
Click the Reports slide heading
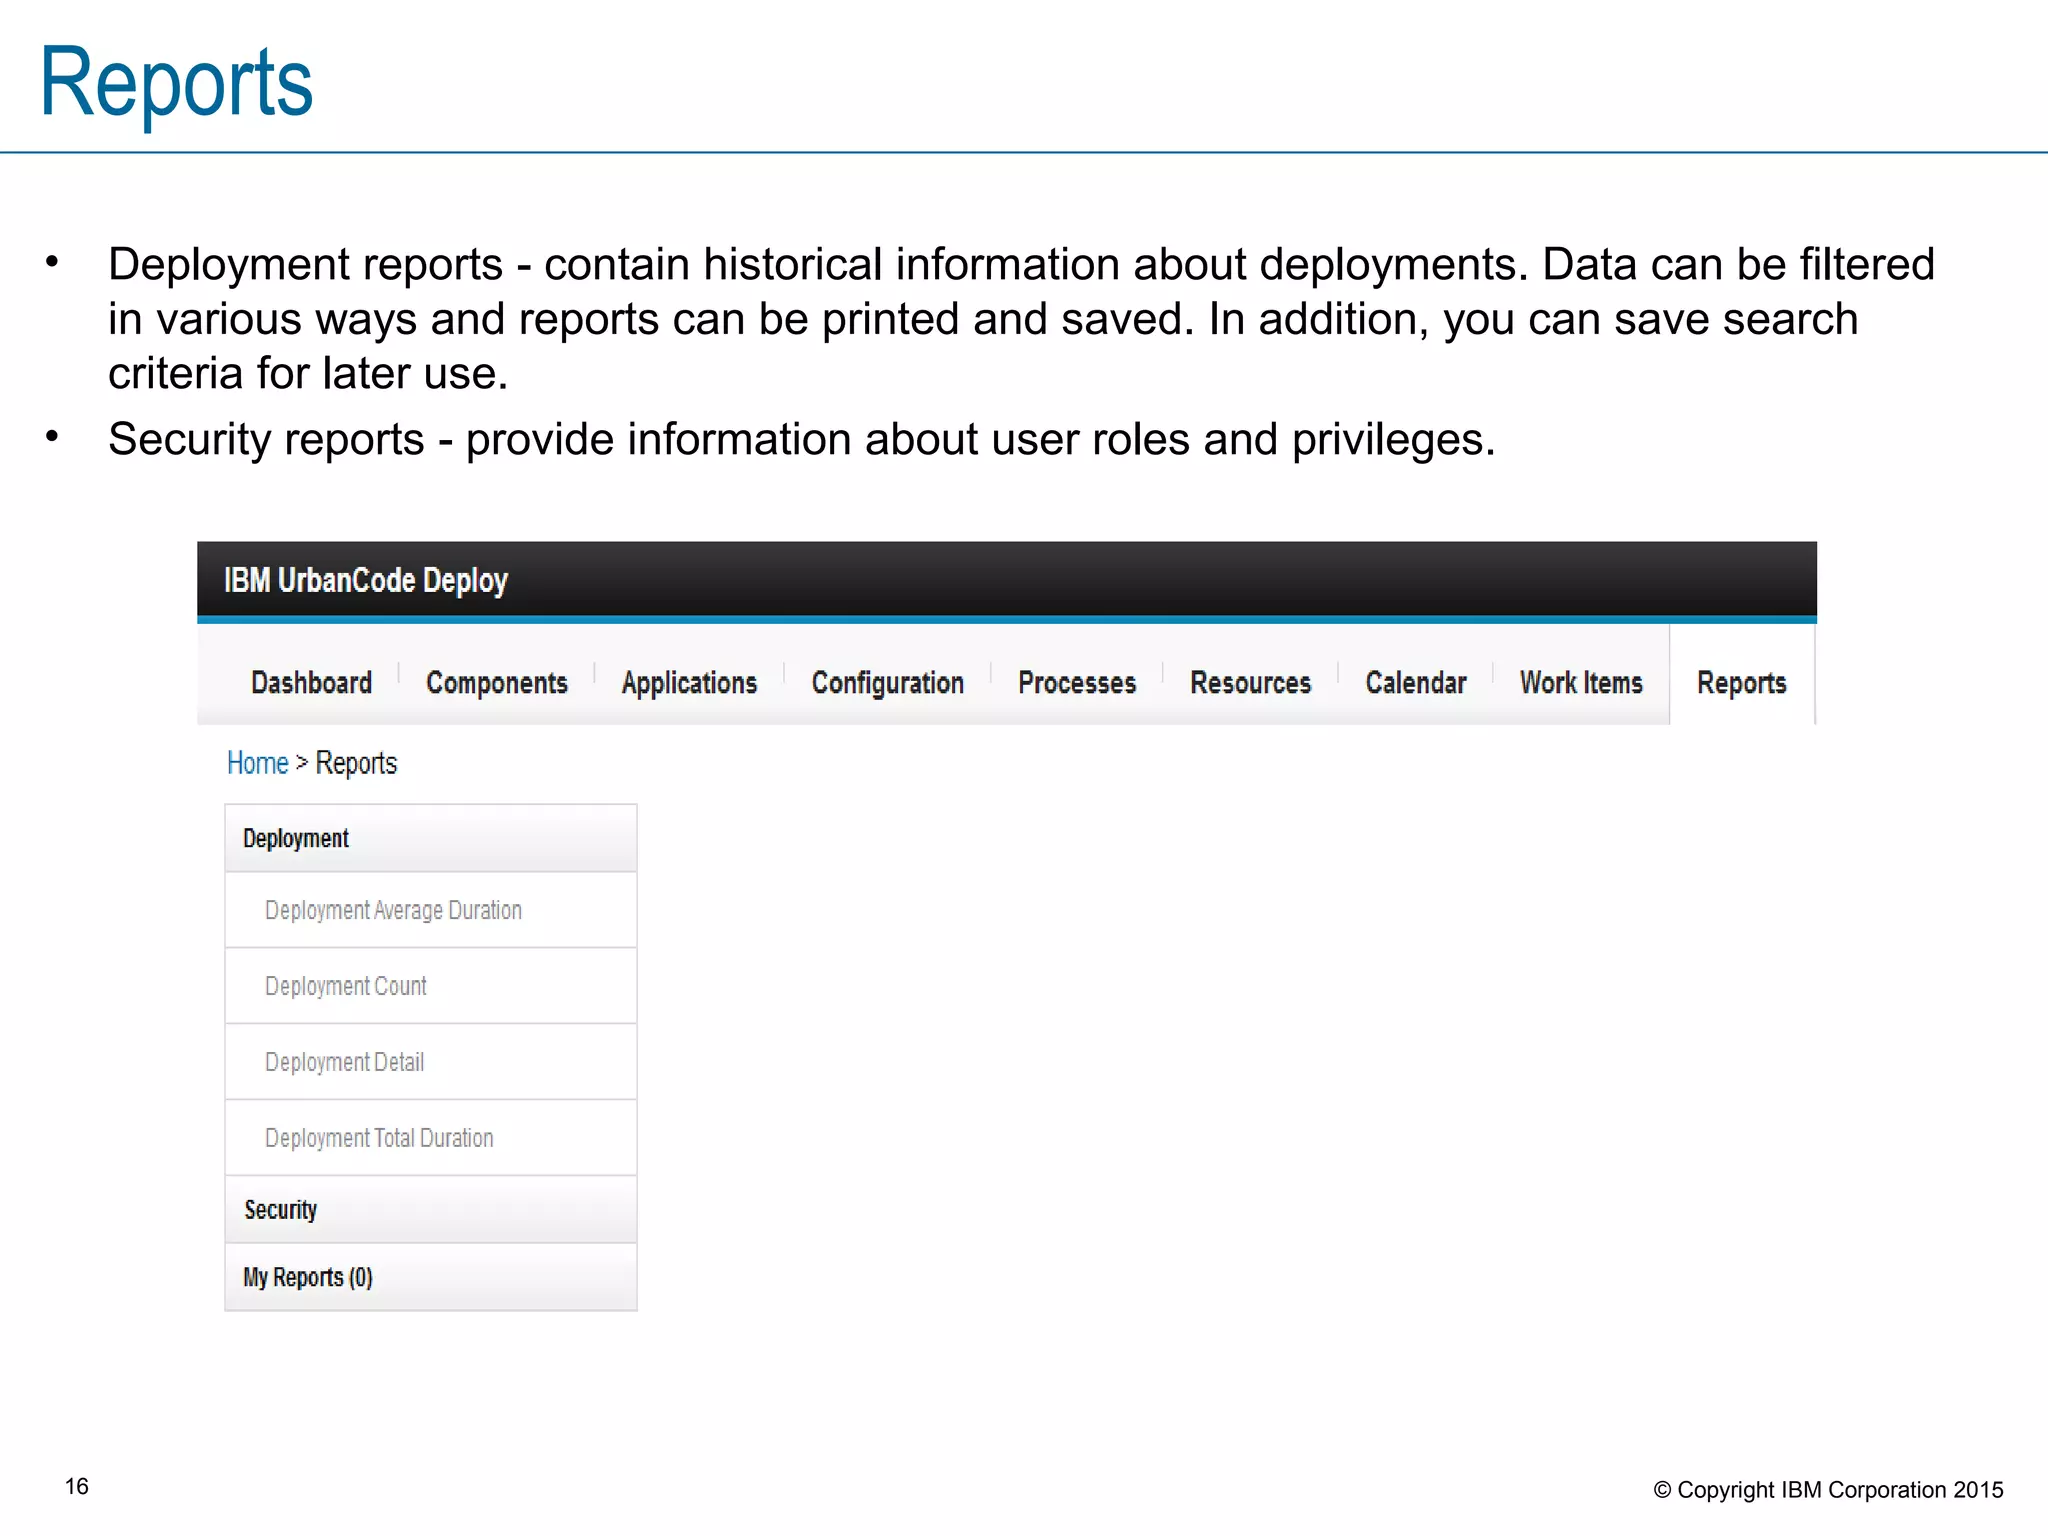point(176,83)
